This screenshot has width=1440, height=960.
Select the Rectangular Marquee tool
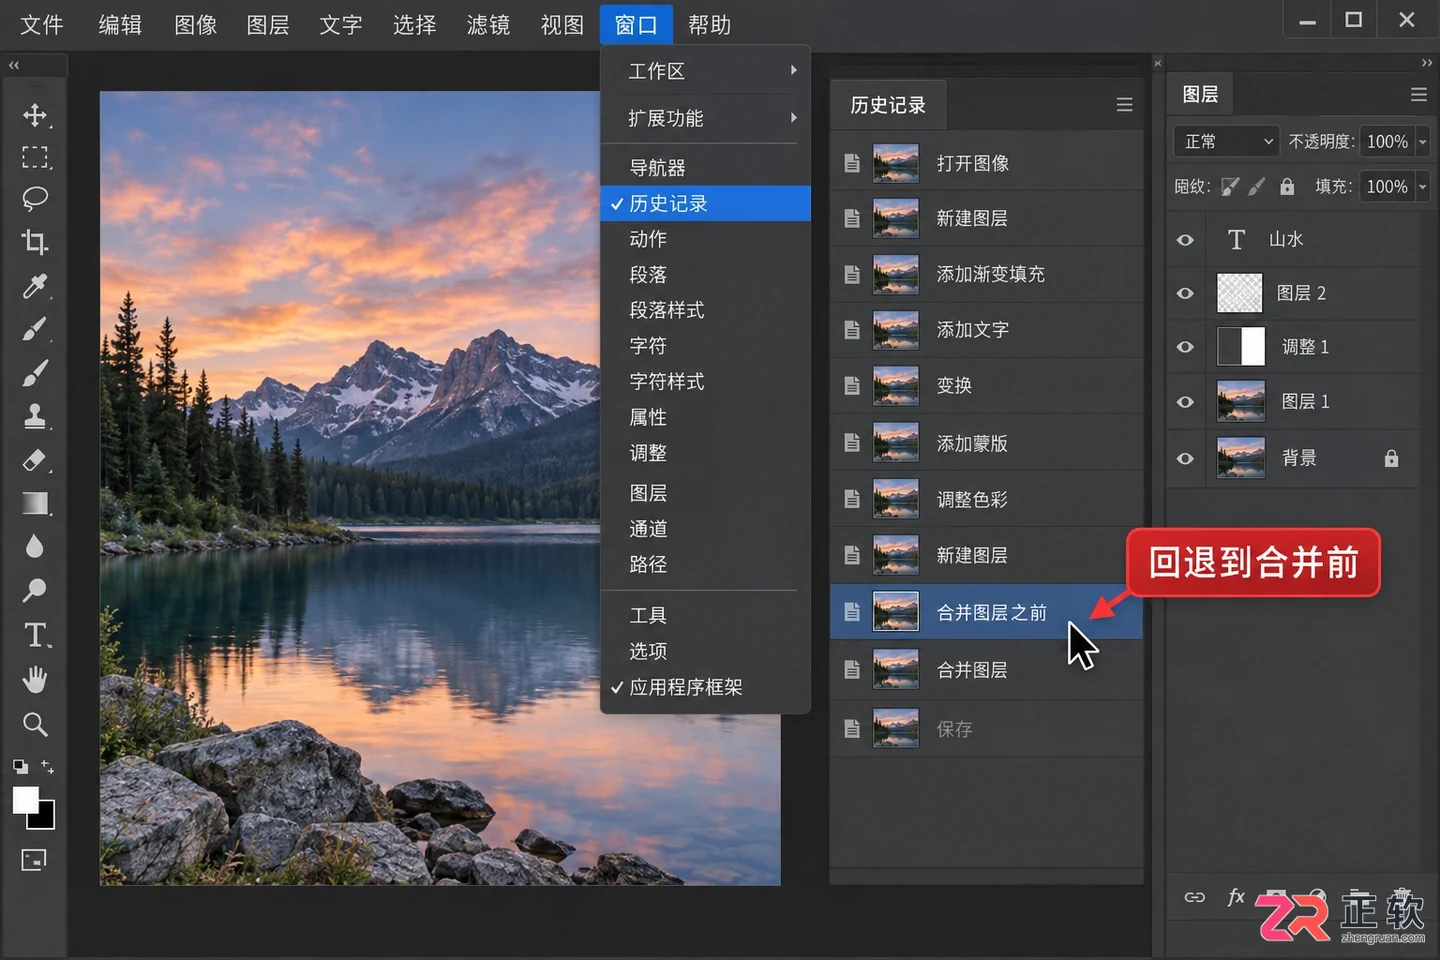(35, 157)
